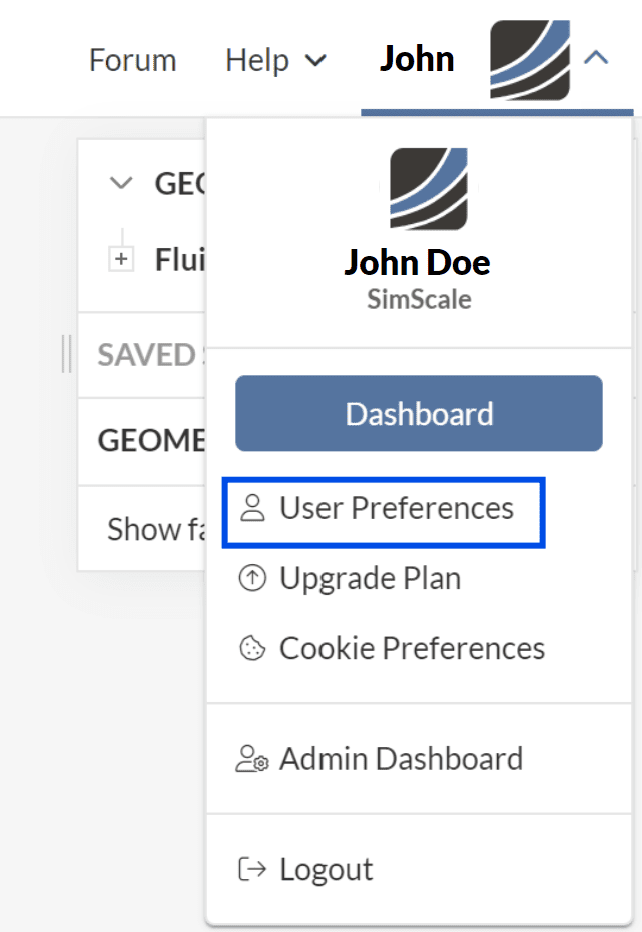Open Cookie Preferences menu entry

(411, 649)
